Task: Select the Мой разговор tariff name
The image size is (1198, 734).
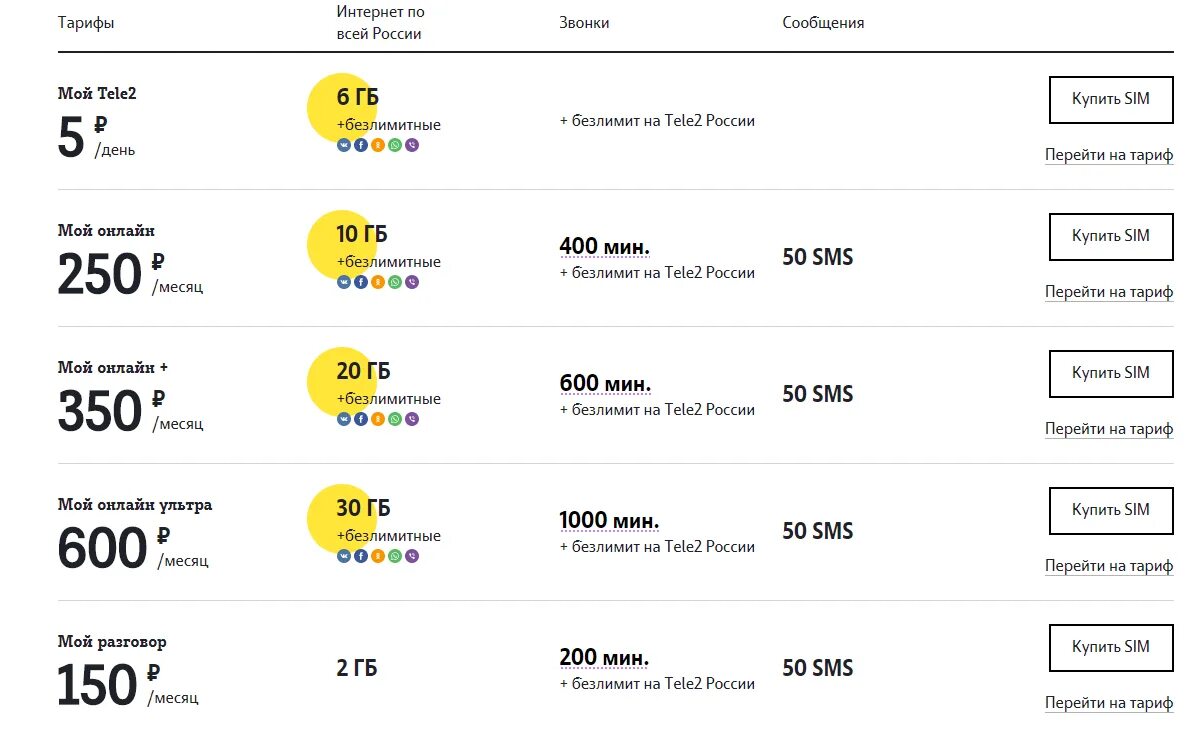Action: [112, 642]
